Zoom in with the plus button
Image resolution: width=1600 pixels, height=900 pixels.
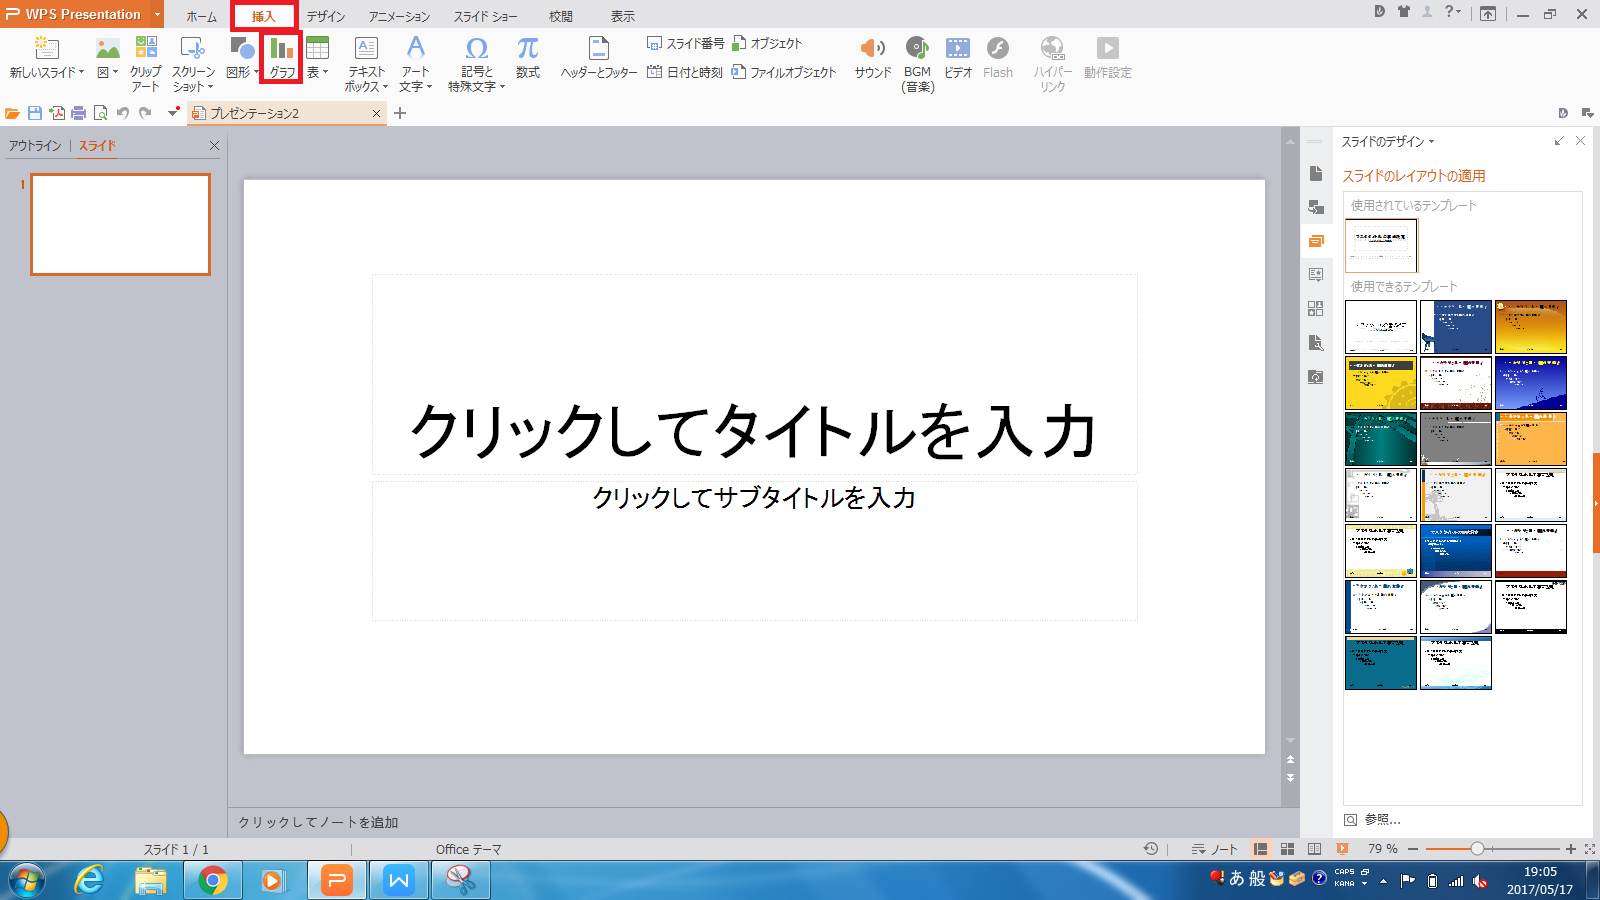coord(1571,849)
